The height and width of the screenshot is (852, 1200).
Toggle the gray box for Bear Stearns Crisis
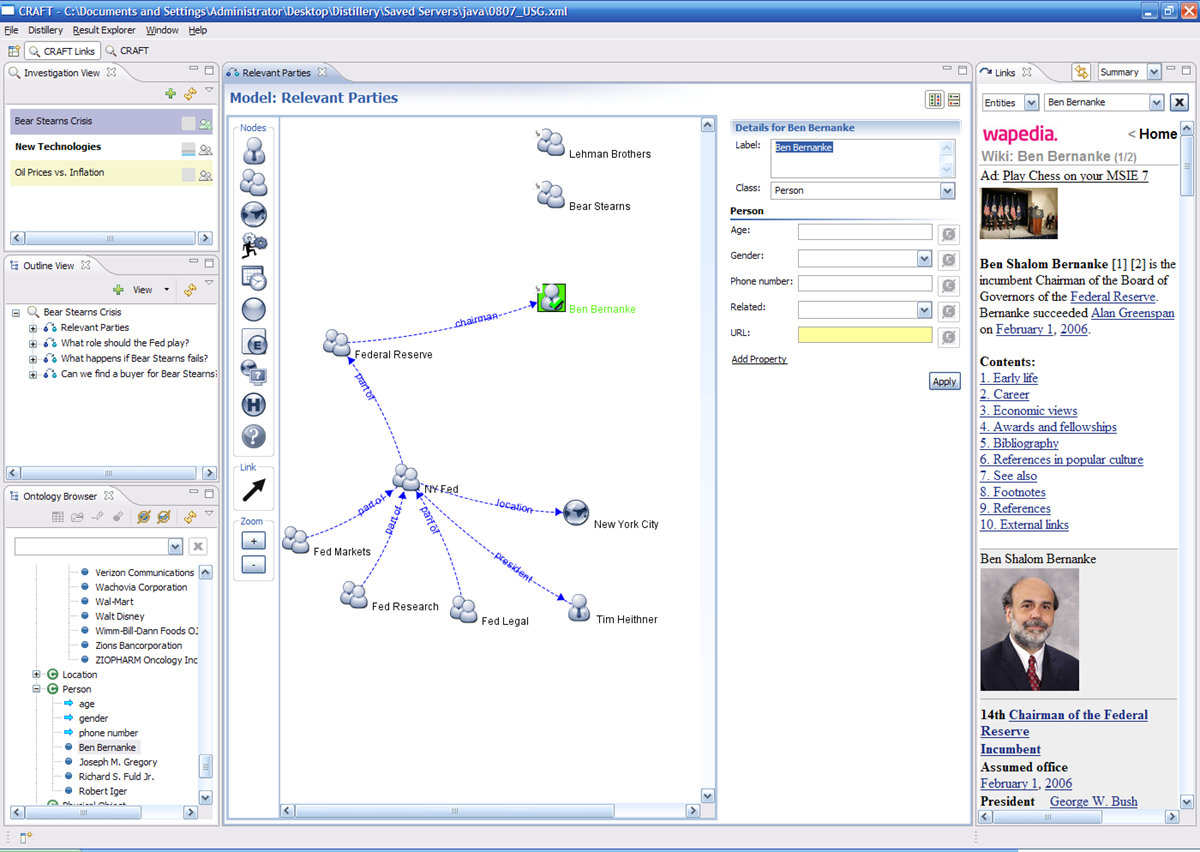pos(188,123)
